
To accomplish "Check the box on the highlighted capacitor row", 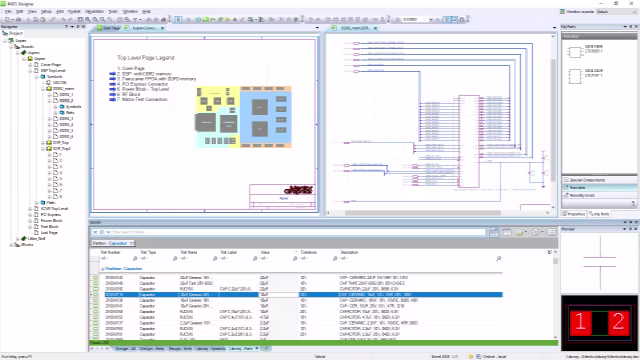I will click(95, 294).
